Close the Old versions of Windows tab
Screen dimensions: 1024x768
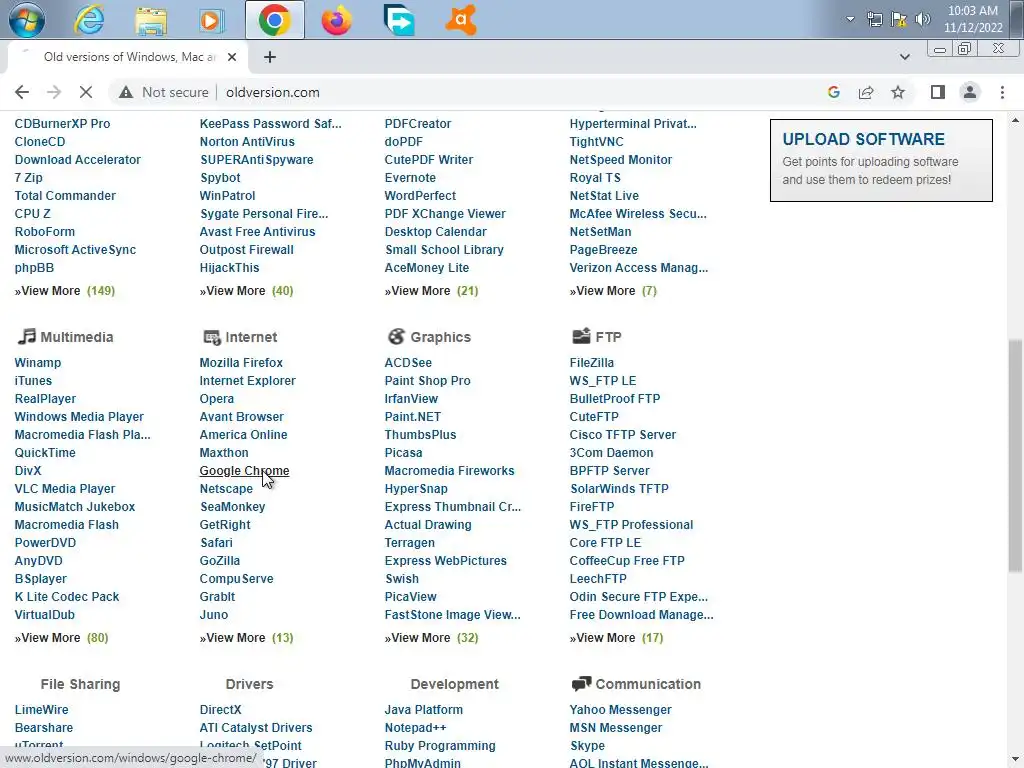point(232,57)
